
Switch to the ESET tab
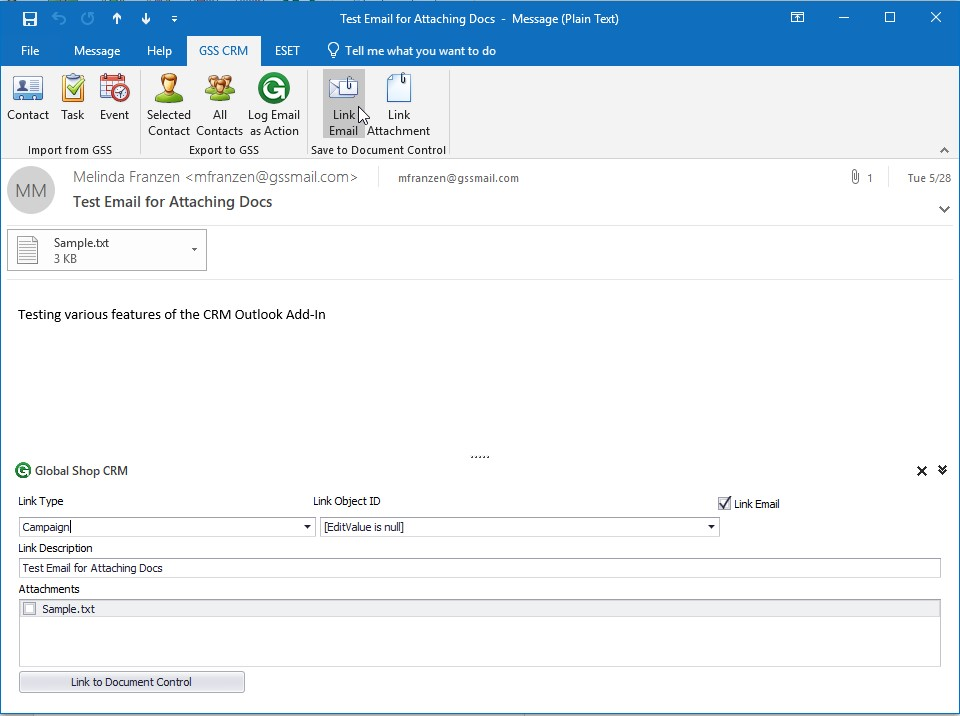[x=287, y=51]
